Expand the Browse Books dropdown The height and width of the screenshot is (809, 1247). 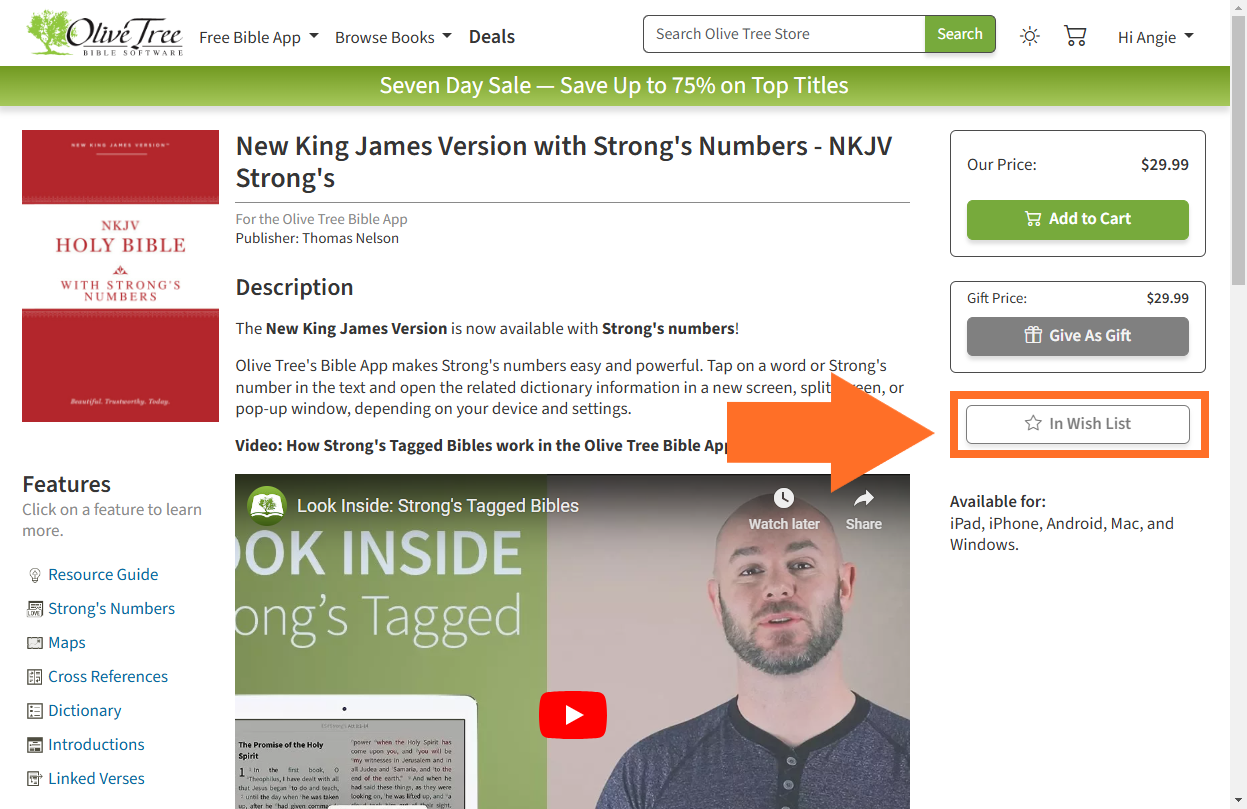point(393,37)
